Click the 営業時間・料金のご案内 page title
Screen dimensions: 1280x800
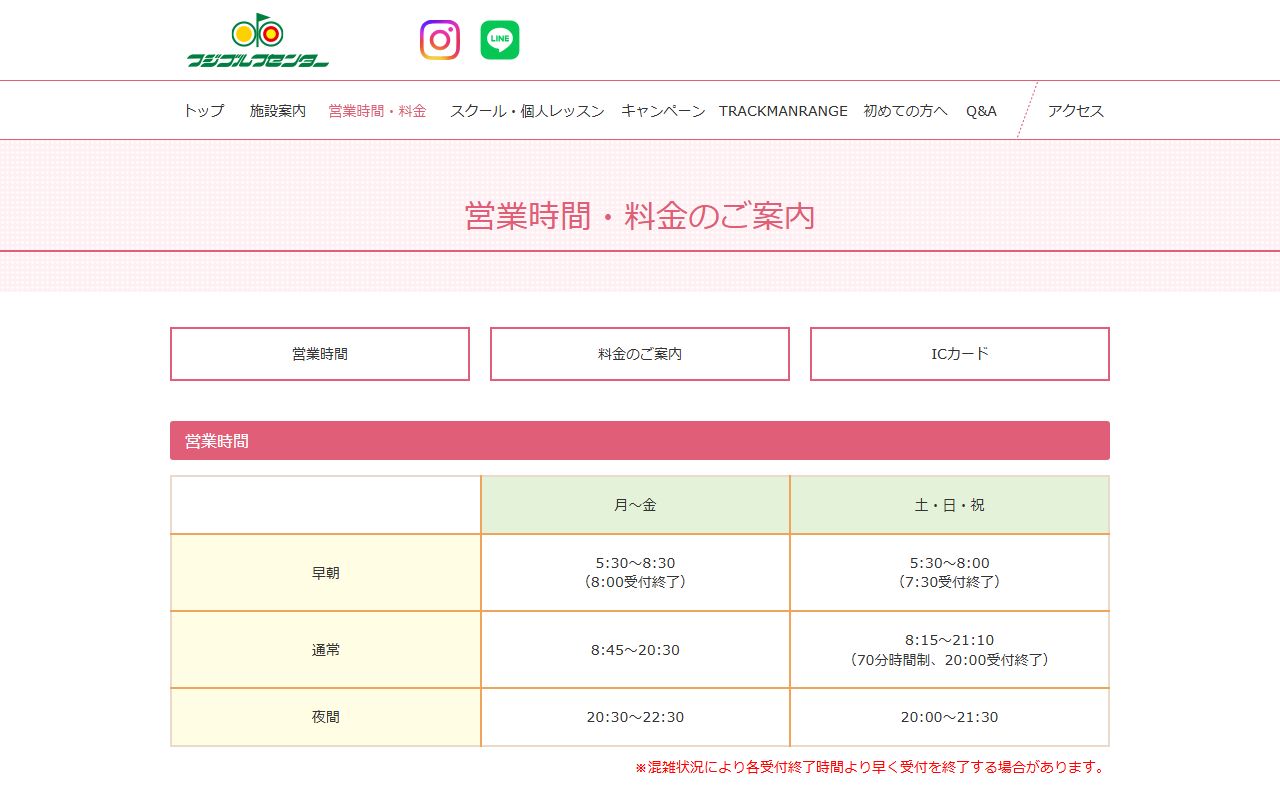click(x=640, y=216)
